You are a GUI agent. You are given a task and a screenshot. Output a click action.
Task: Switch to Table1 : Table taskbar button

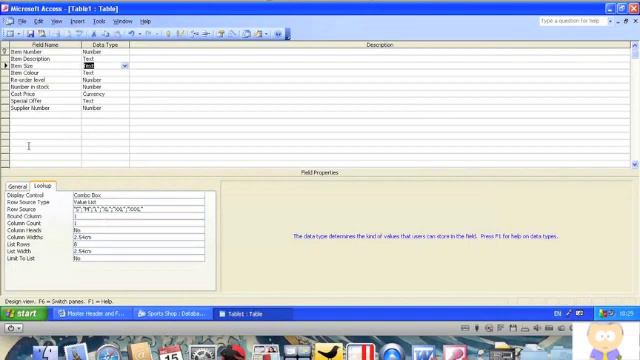[x=253, y=314]
